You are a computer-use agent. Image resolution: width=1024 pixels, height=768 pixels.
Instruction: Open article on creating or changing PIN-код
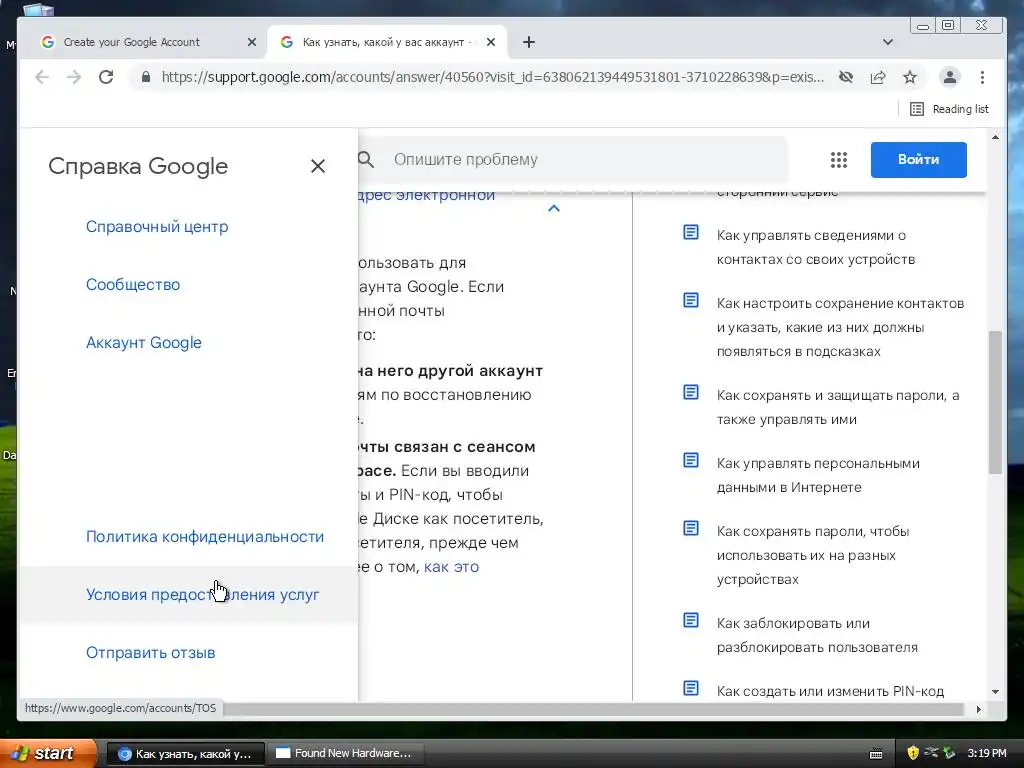pyautogui.click(x=830, y=691)
